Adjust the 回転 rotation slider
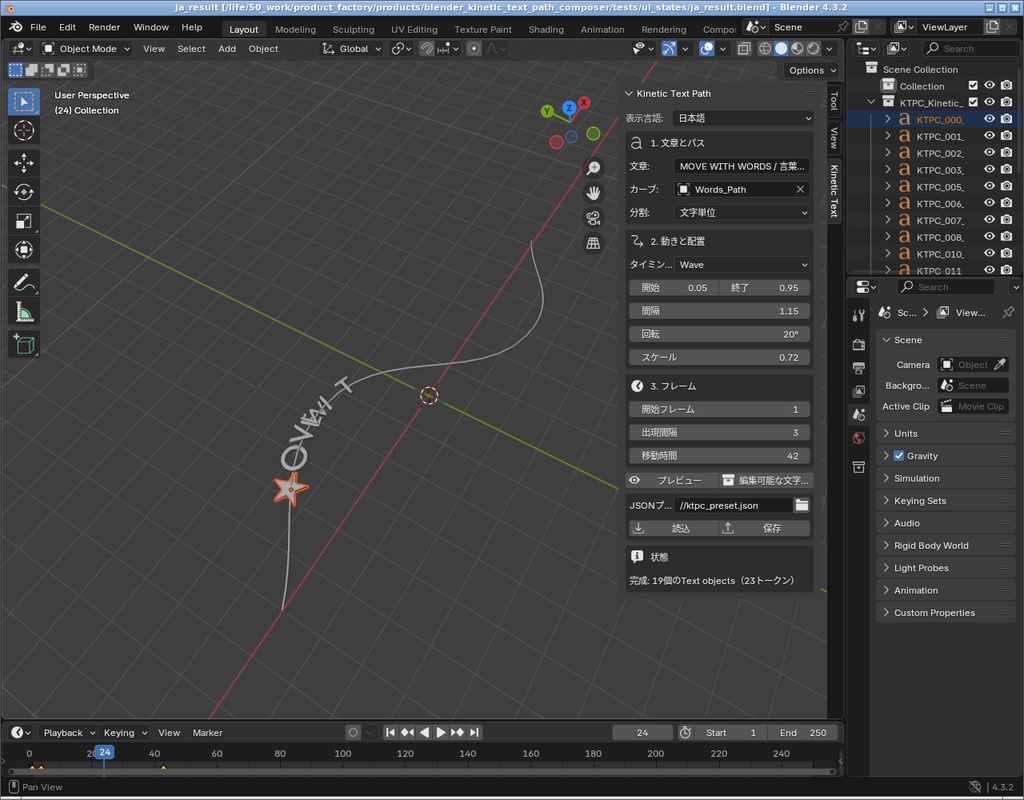This screenshot has width=1024, height=800. pyautogui.click(x=719, y=334)
